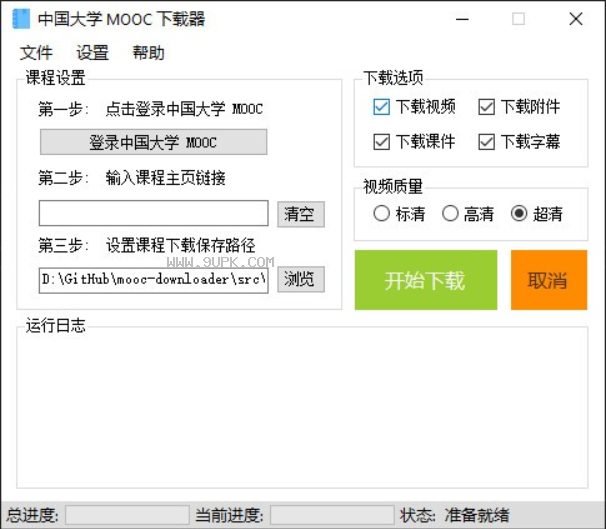
Task: Click inside the 运行日志 log area
Action: click(x=302, y=408)
